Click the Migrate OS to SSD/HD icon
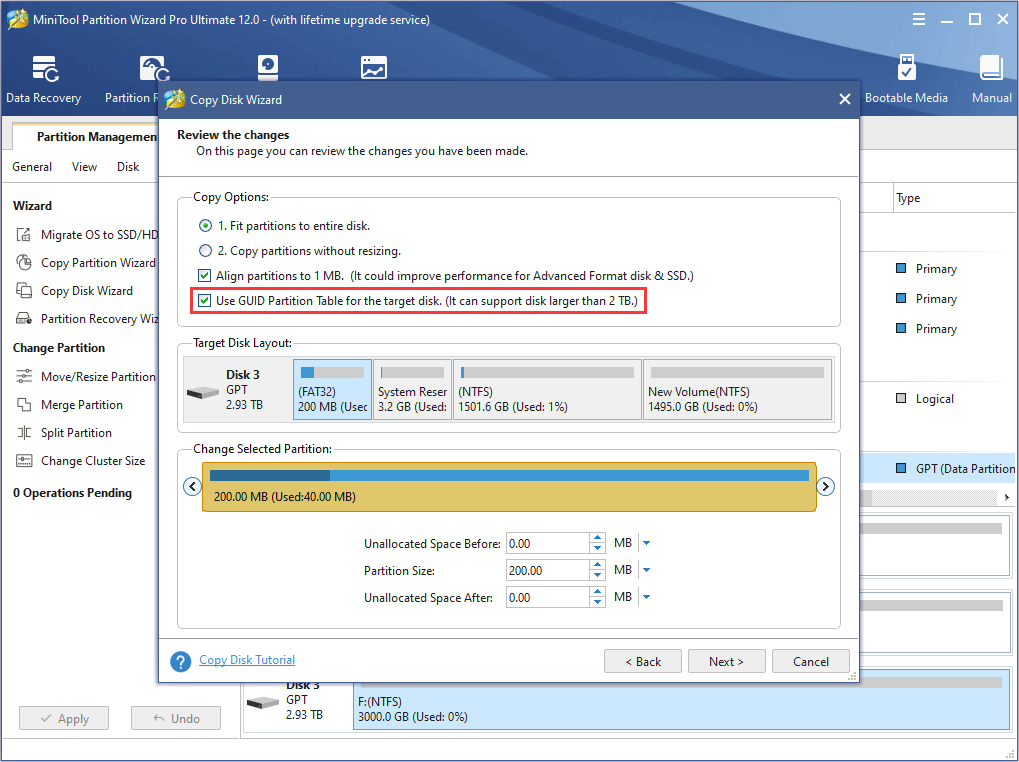This screenshot has height=762, width=1019. pyautogui.click(x=23, y=235)
